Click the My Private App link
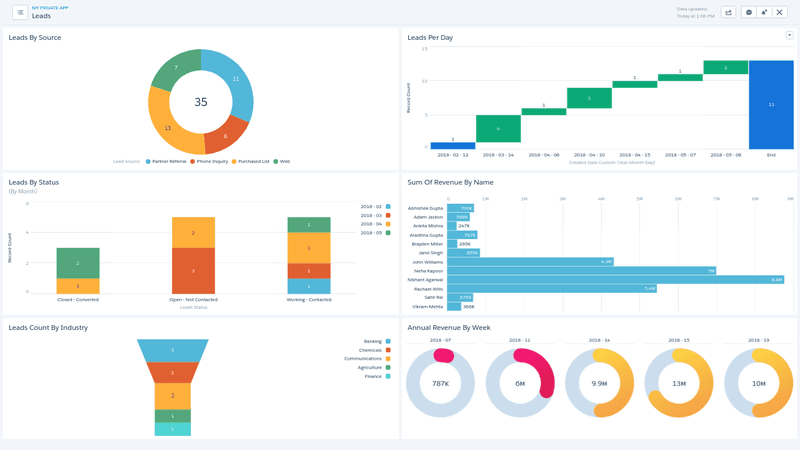The height and width of the screenshot is (450, 800). pos(50,7)
